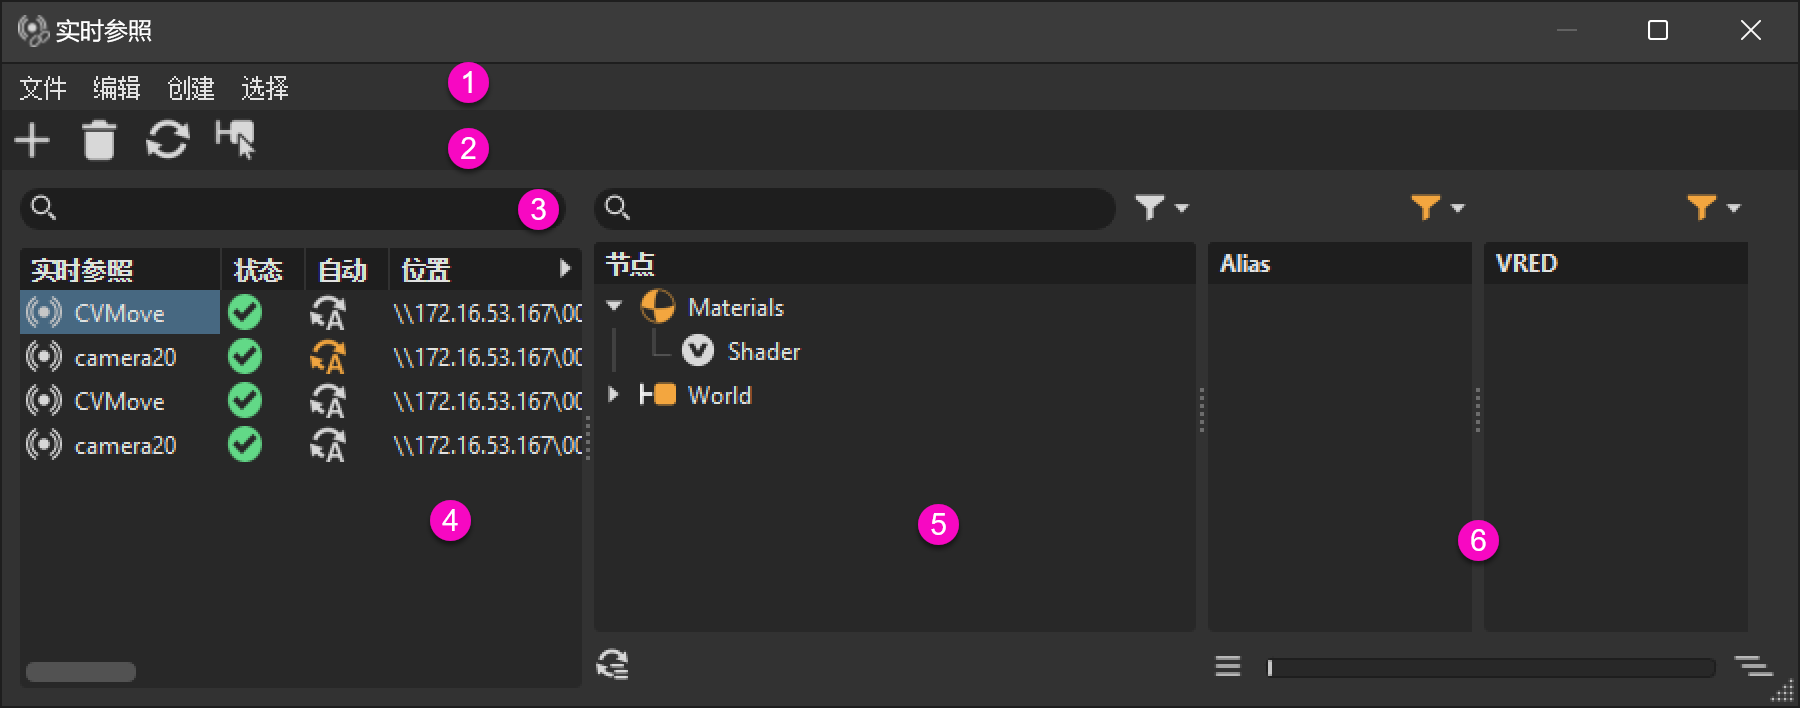The image size is (1800, 708).
Task: Toggle auto-update icon on the last camera20 row
Action: [x=327, y=445]
